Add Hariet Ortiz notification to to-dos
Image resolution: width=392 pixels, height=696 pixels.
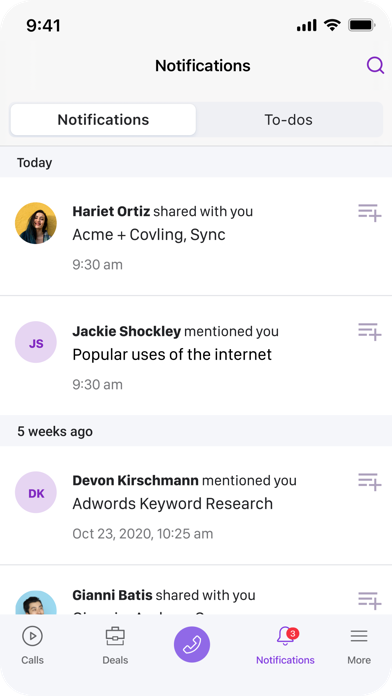370,213
